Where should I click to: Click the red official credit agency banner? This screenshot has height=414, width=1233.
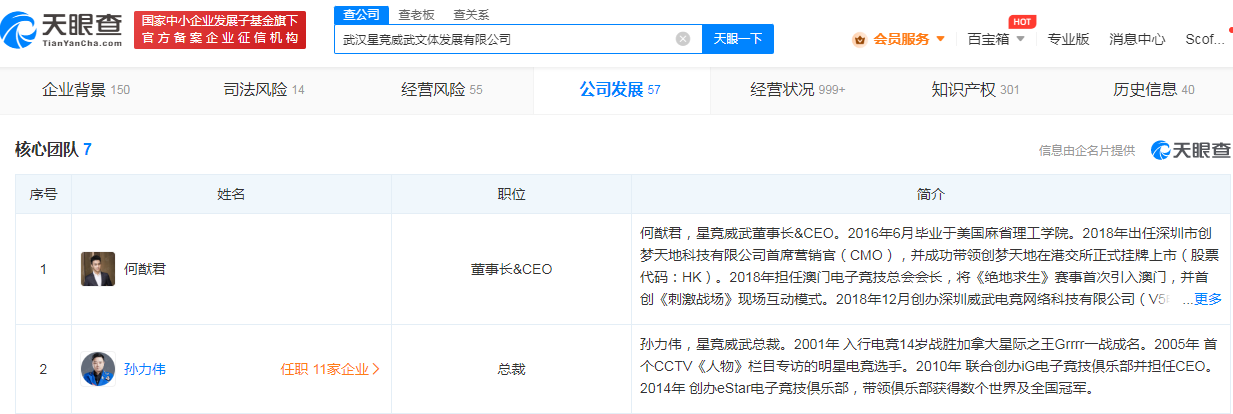219,30
